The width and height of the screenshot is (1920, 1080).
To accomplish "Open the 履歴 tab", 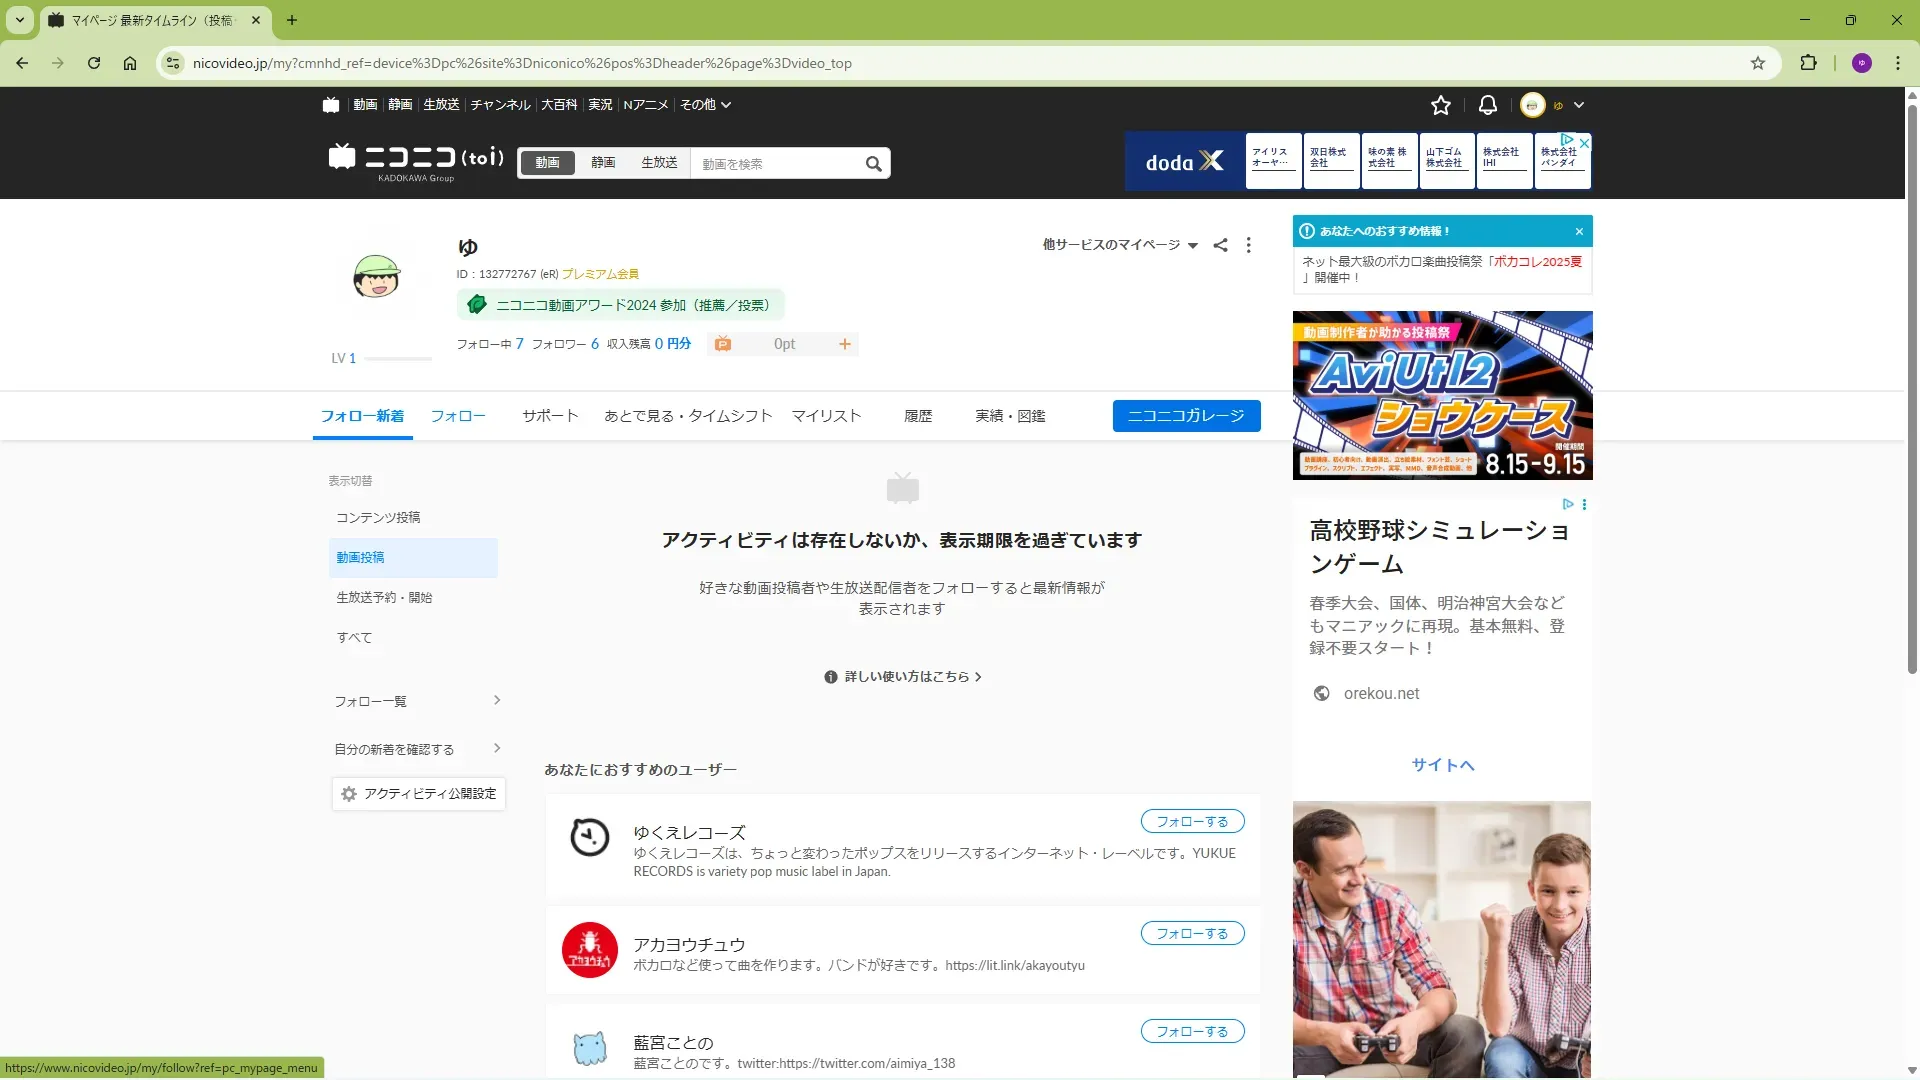I will (x=917, y=416).
